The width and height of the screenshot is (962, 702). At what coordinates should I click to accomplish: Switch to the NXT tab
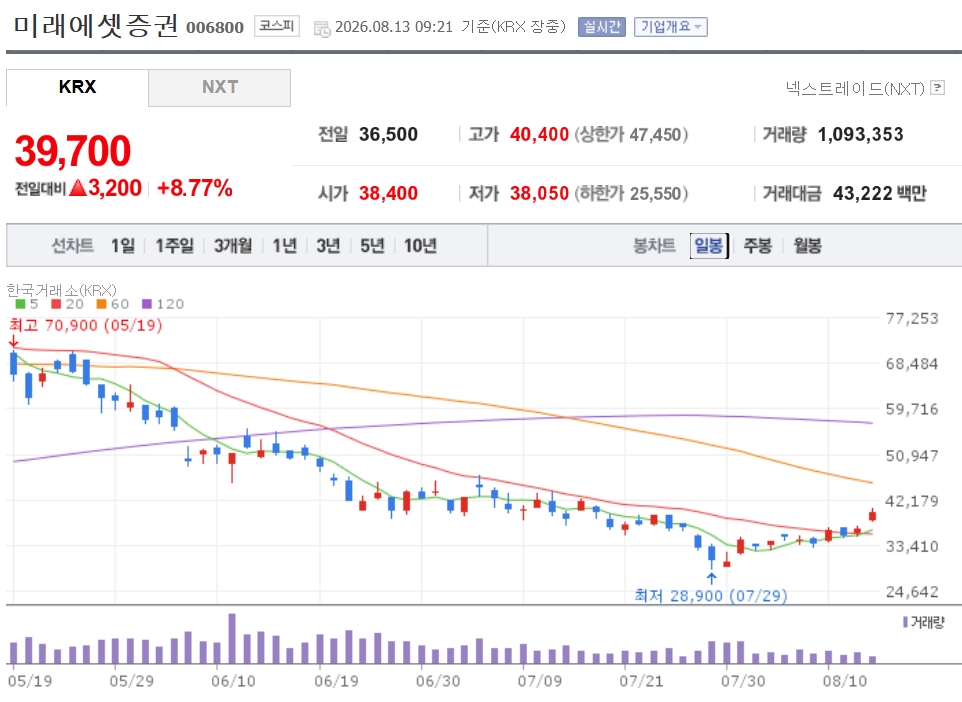220,87
